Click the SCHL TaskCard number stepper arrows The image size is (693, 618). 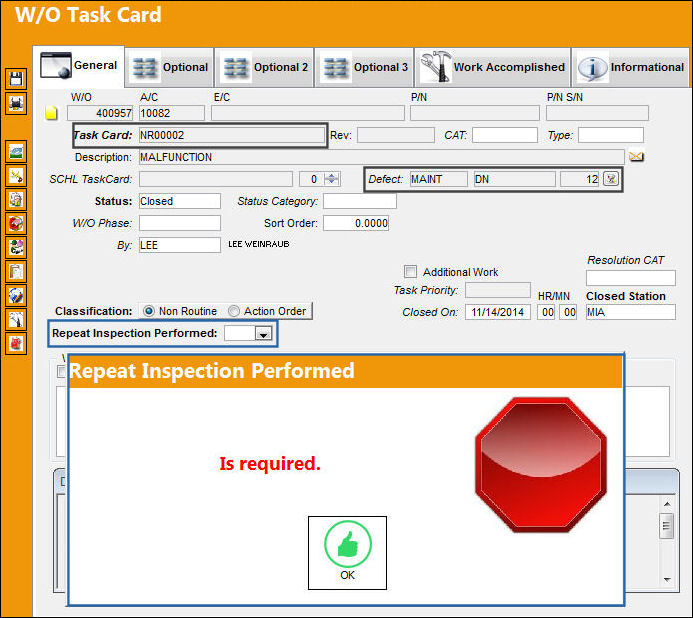[x=331, y=179]
